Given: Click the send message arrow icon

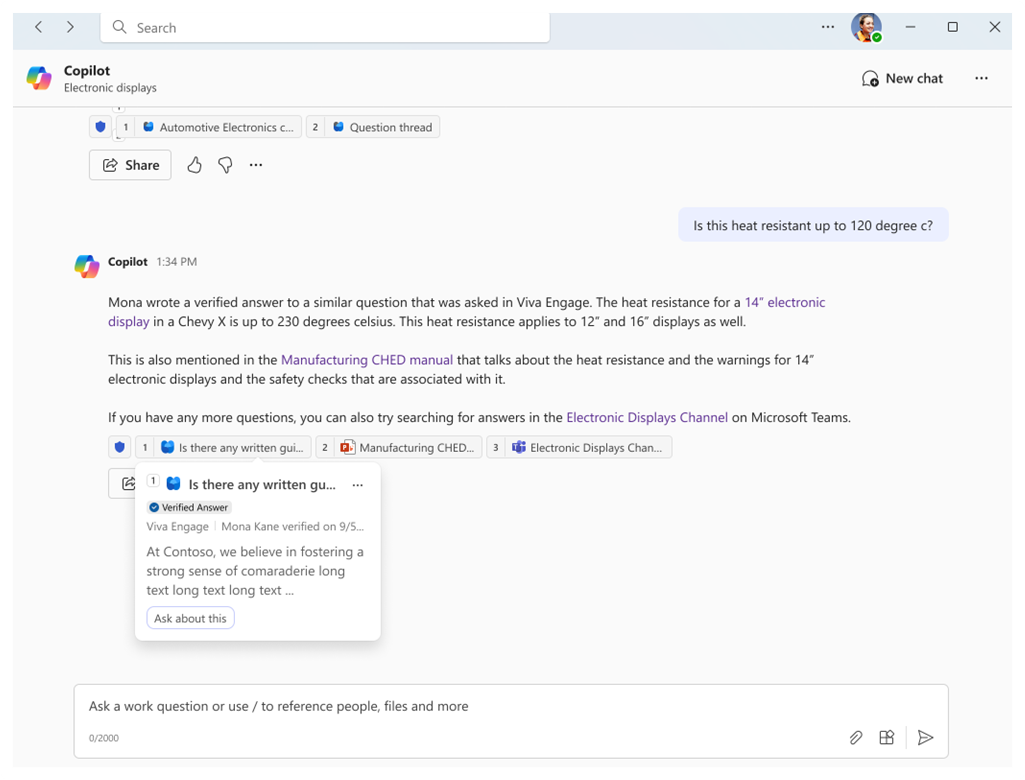Looking at the screenshot, I should [x=926, y=738].
